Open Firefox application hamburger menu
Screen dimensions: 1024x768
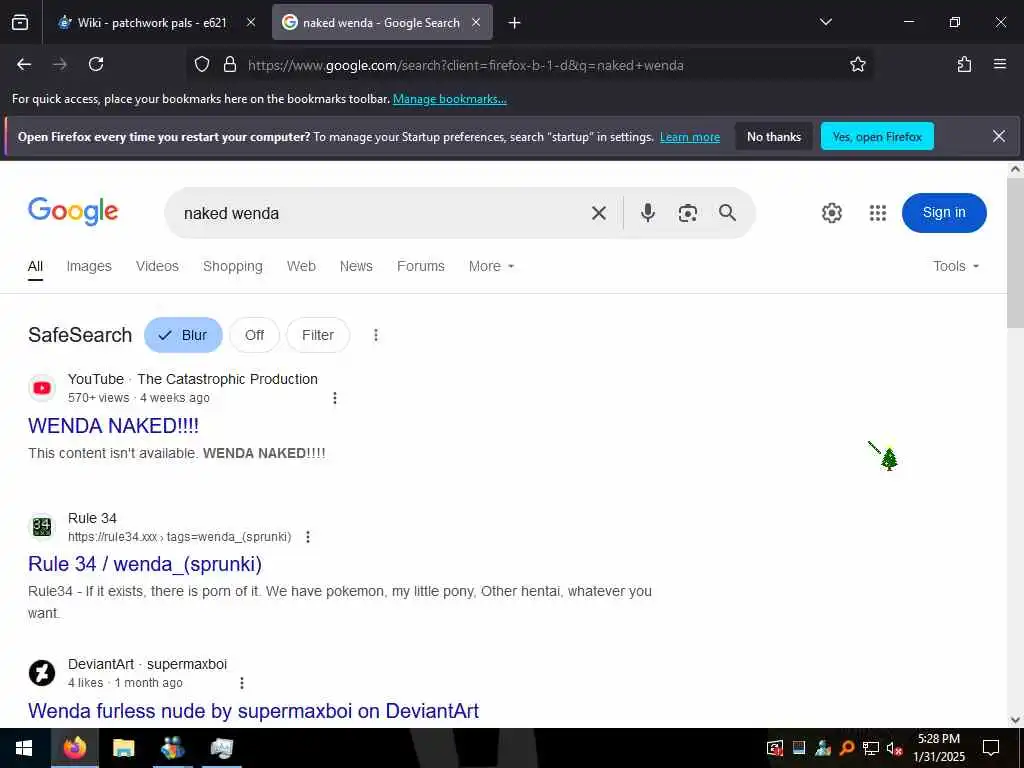click(1000, 64)
